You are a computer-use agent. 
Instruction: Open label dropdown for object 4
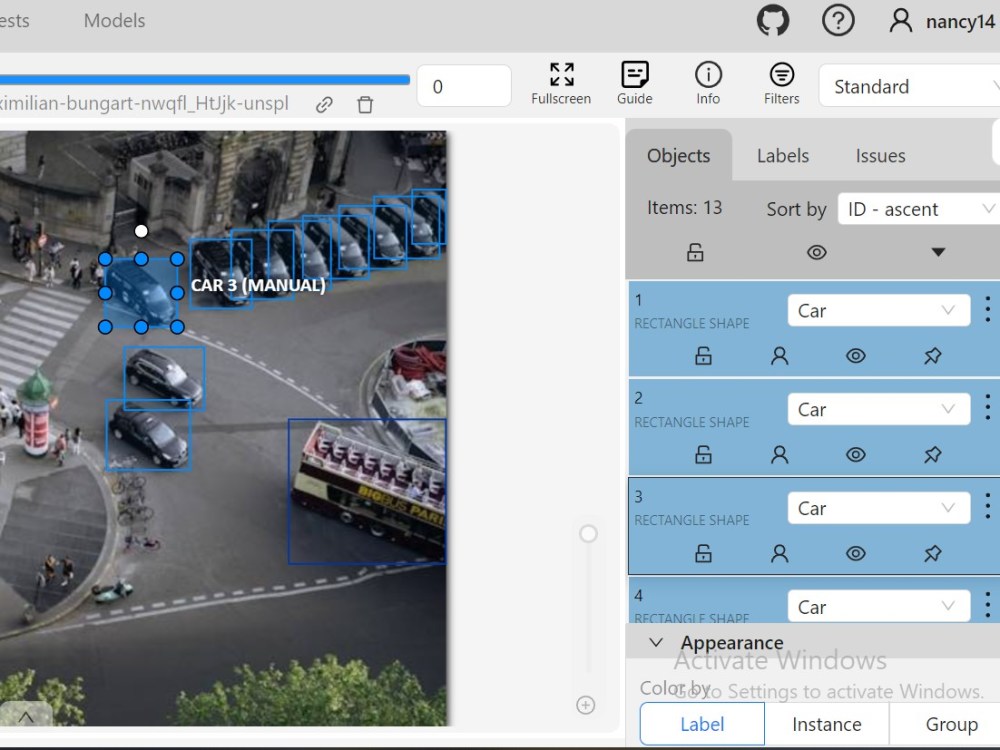pyautogui.click(x=879, y=607)
